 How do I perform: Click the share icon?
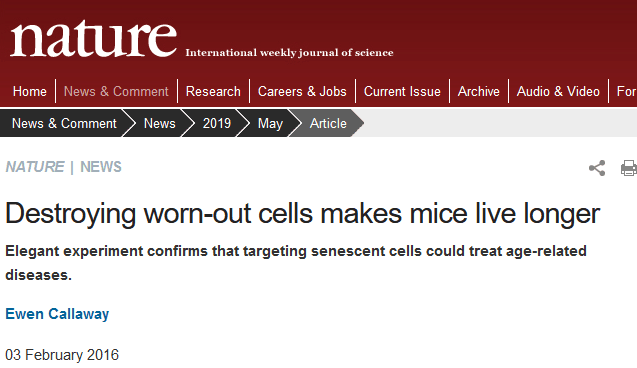pos(597,168)
